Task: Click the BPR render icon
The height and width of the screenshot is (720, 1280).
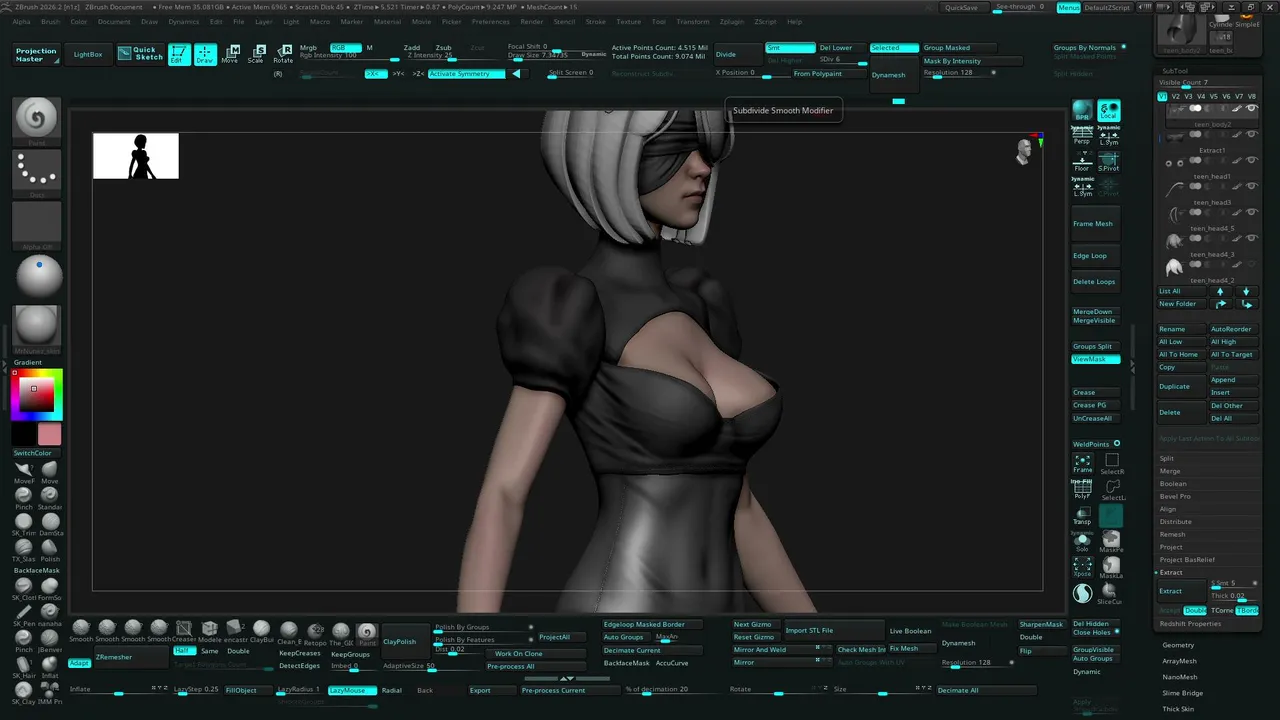Action: click(1082, 111)
